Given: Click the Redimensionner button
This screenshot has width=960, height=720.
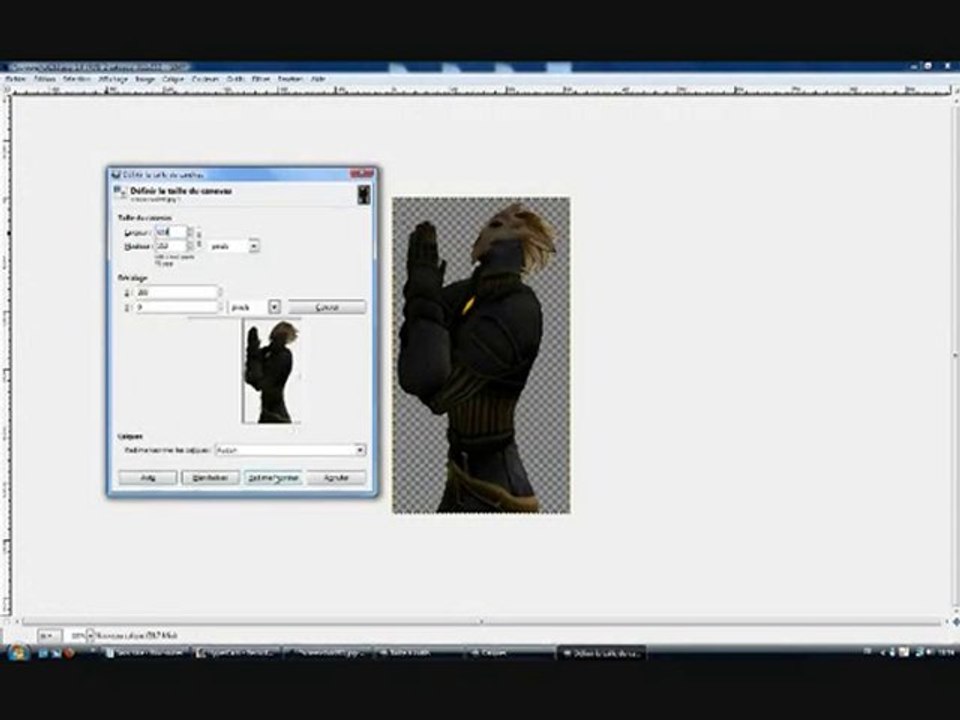Looking at the screenshot, I should coord(273,478).
